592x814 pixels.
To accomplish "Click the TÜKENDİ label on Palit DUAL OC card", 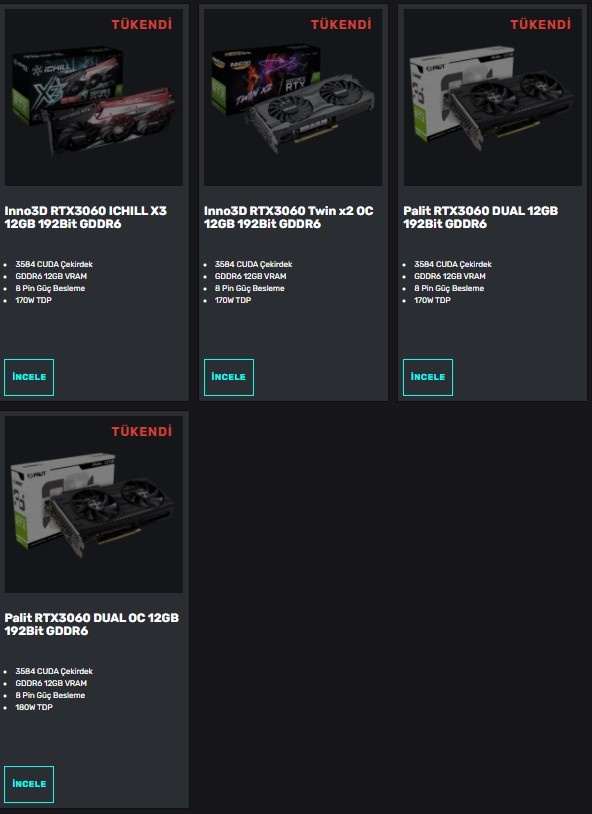I will coord(142,431).
